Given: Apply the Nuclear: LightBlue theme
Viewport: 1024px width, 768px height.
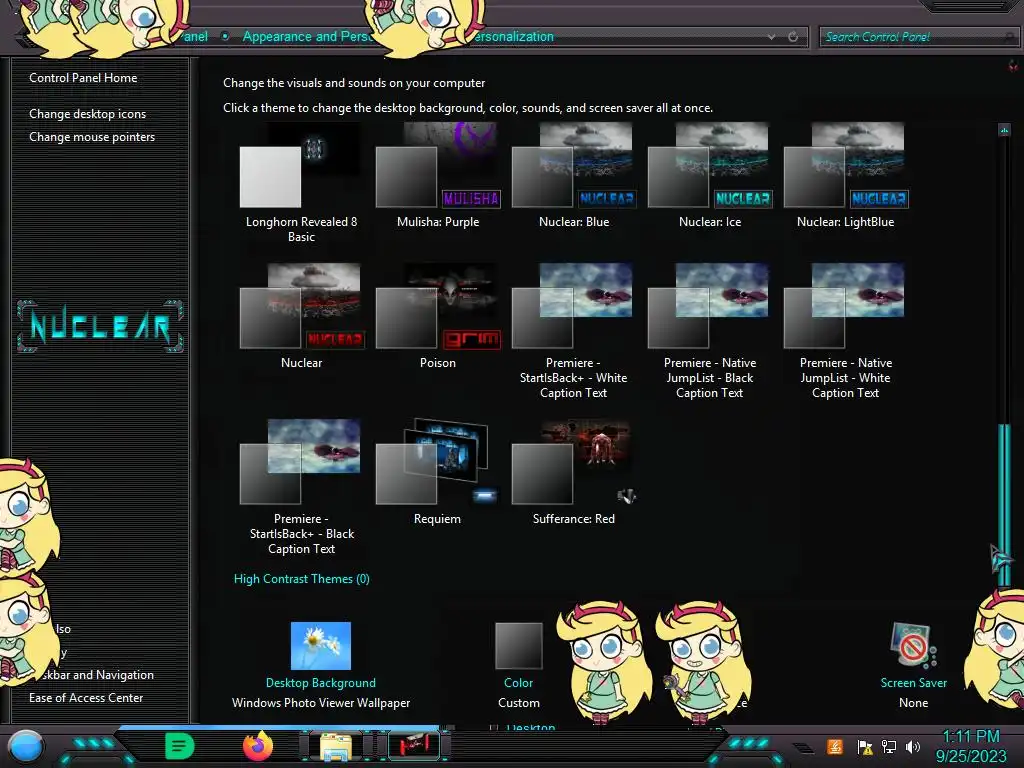Looking at the screenshot, I should coord(846,176).
